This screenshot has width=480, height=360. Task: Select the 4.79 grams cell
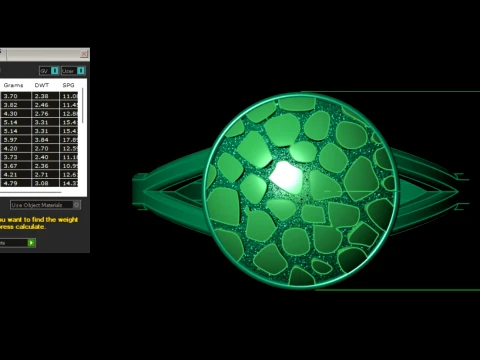[x=16, y=183]
